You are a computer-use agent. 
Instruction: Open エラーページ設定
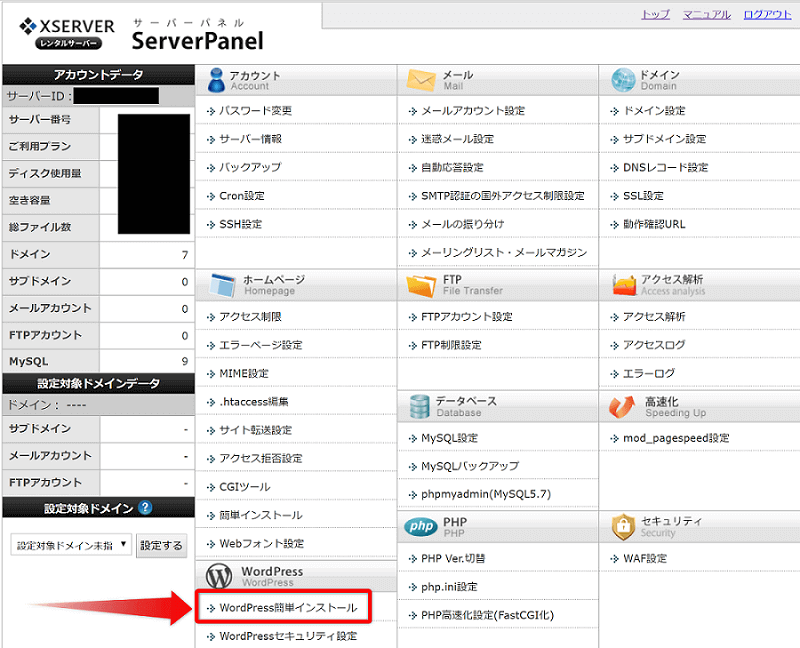(260, 345)
